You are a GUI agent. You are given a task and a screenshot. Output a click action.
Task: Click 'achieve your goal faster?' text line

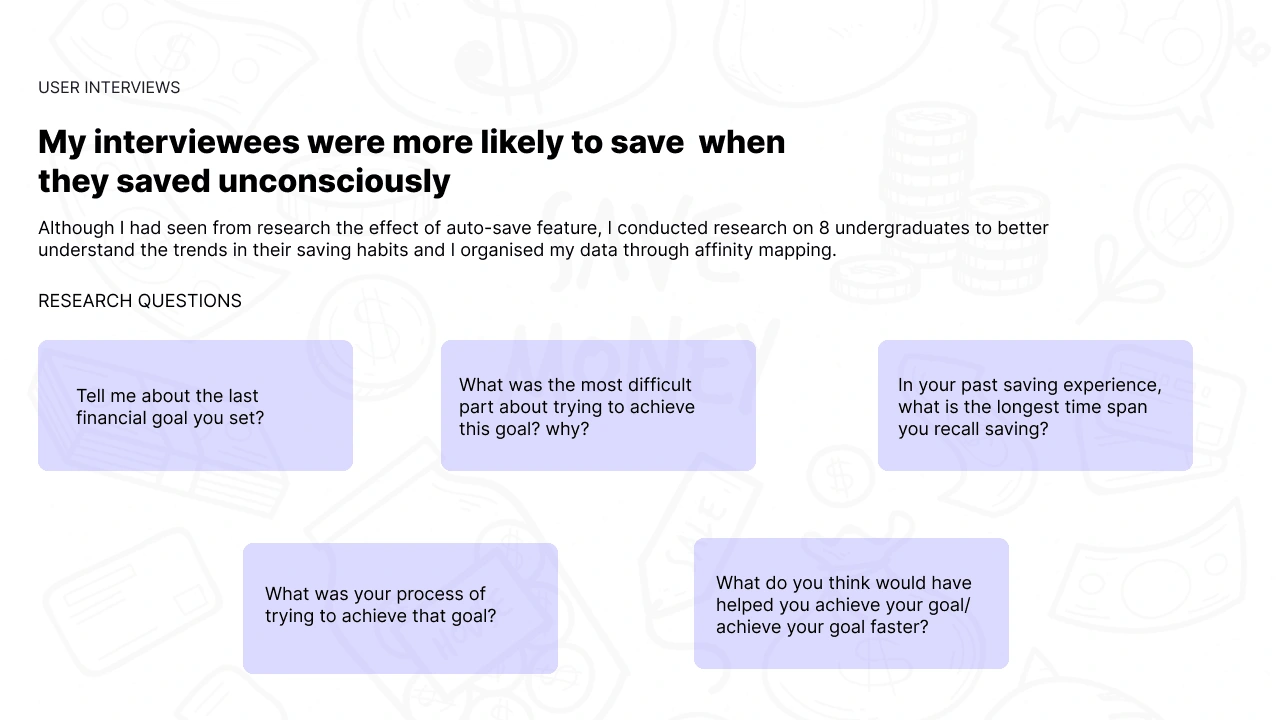tap(822, 627)
